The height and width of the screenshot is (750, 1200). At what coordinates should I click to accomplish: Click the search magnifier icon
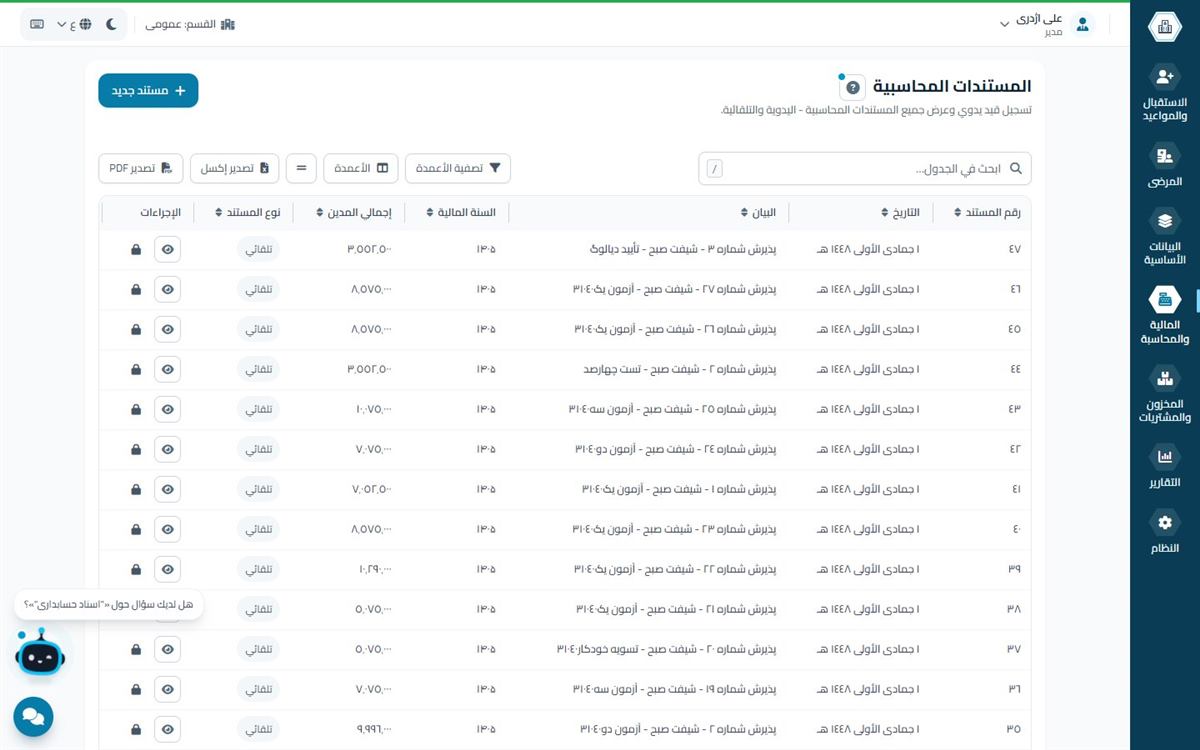point(1015,169)
